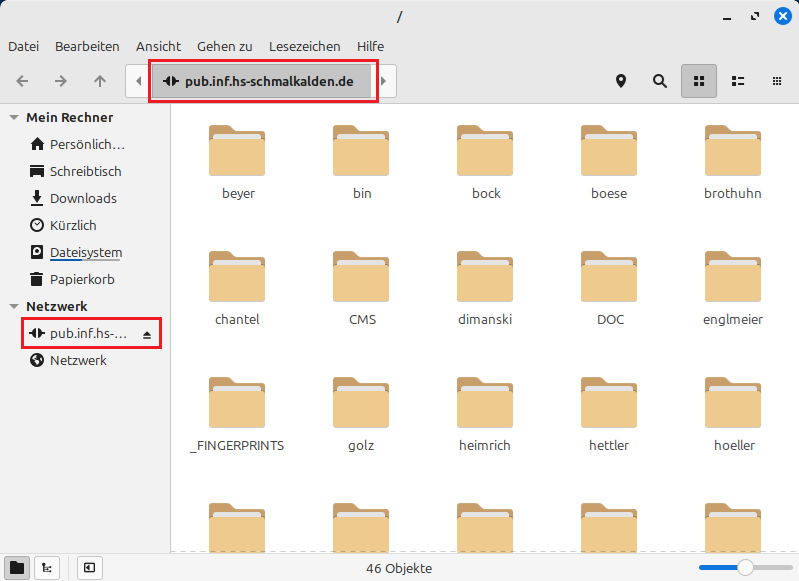Switch to list view

738,81
